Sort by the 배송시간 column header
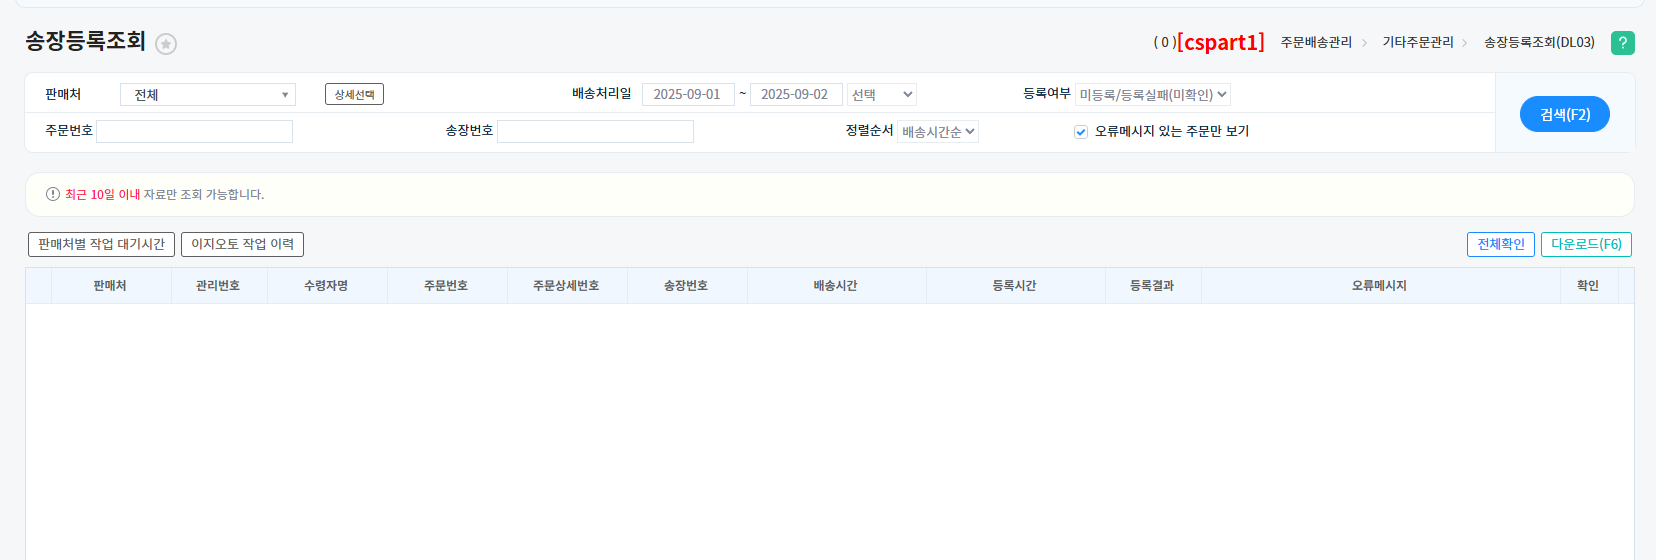This screenshot has width=1656, height=560. [835, 286]
